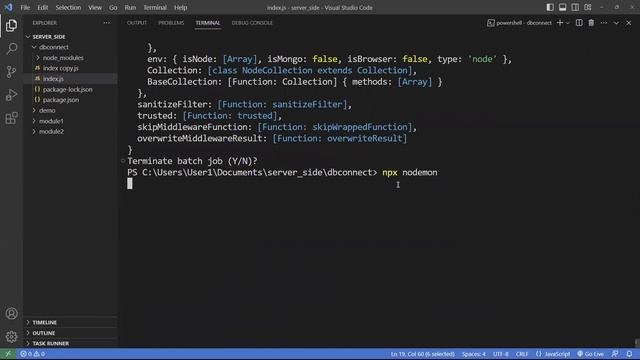The height and width of the screenshot is (360, 640).
Task: Open Explorer views and more actions
Action: (x=107, y=23)
